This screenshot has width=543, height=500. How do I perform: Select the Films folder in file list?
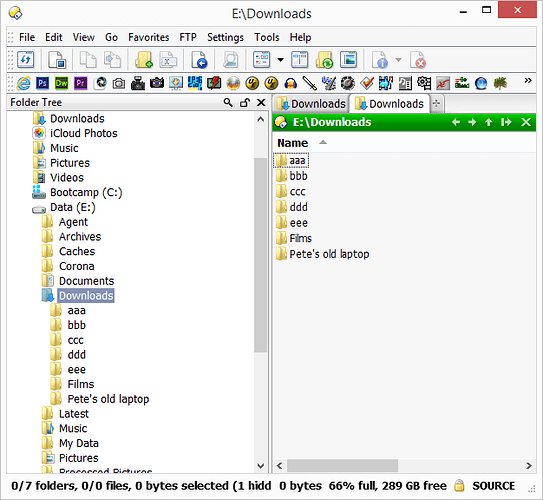(294, 239)
